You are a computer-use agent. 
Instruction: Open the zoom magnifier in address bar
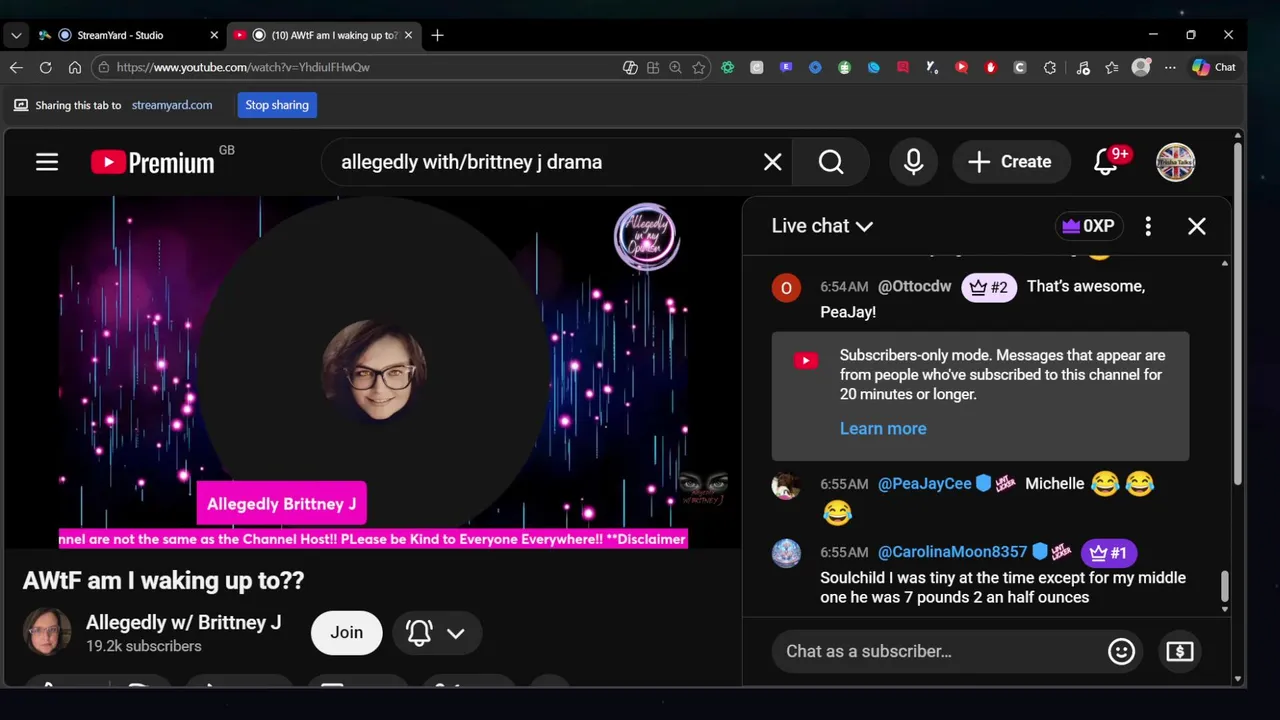[675, 67]
